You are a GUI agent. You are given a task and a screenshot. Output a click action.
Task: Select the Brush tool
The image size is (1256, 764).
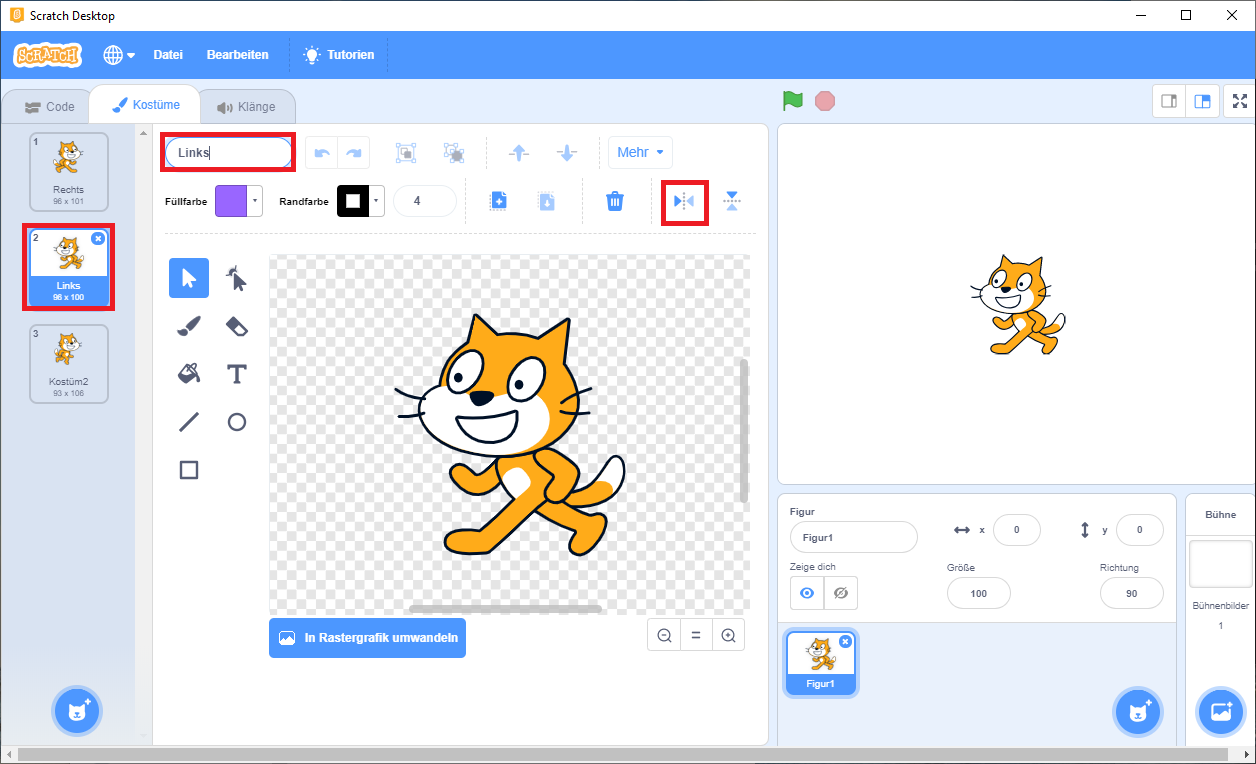point(189,326)
